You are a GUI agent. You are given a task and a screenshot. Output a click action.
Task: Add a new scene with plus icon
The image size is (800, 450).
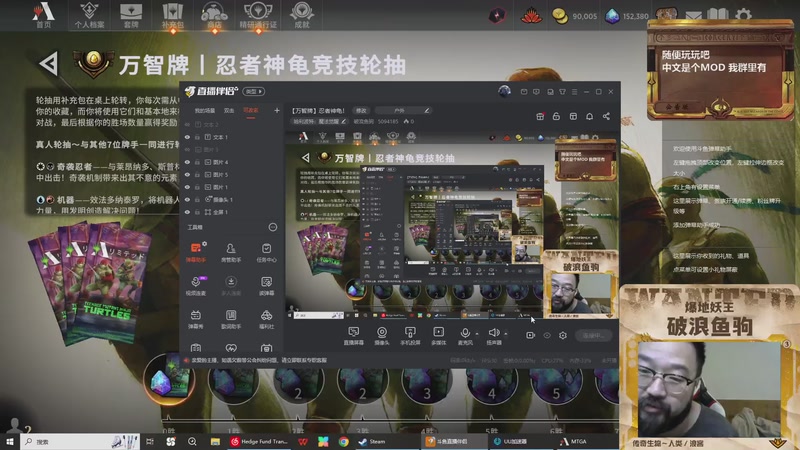[x=277, y=110]
